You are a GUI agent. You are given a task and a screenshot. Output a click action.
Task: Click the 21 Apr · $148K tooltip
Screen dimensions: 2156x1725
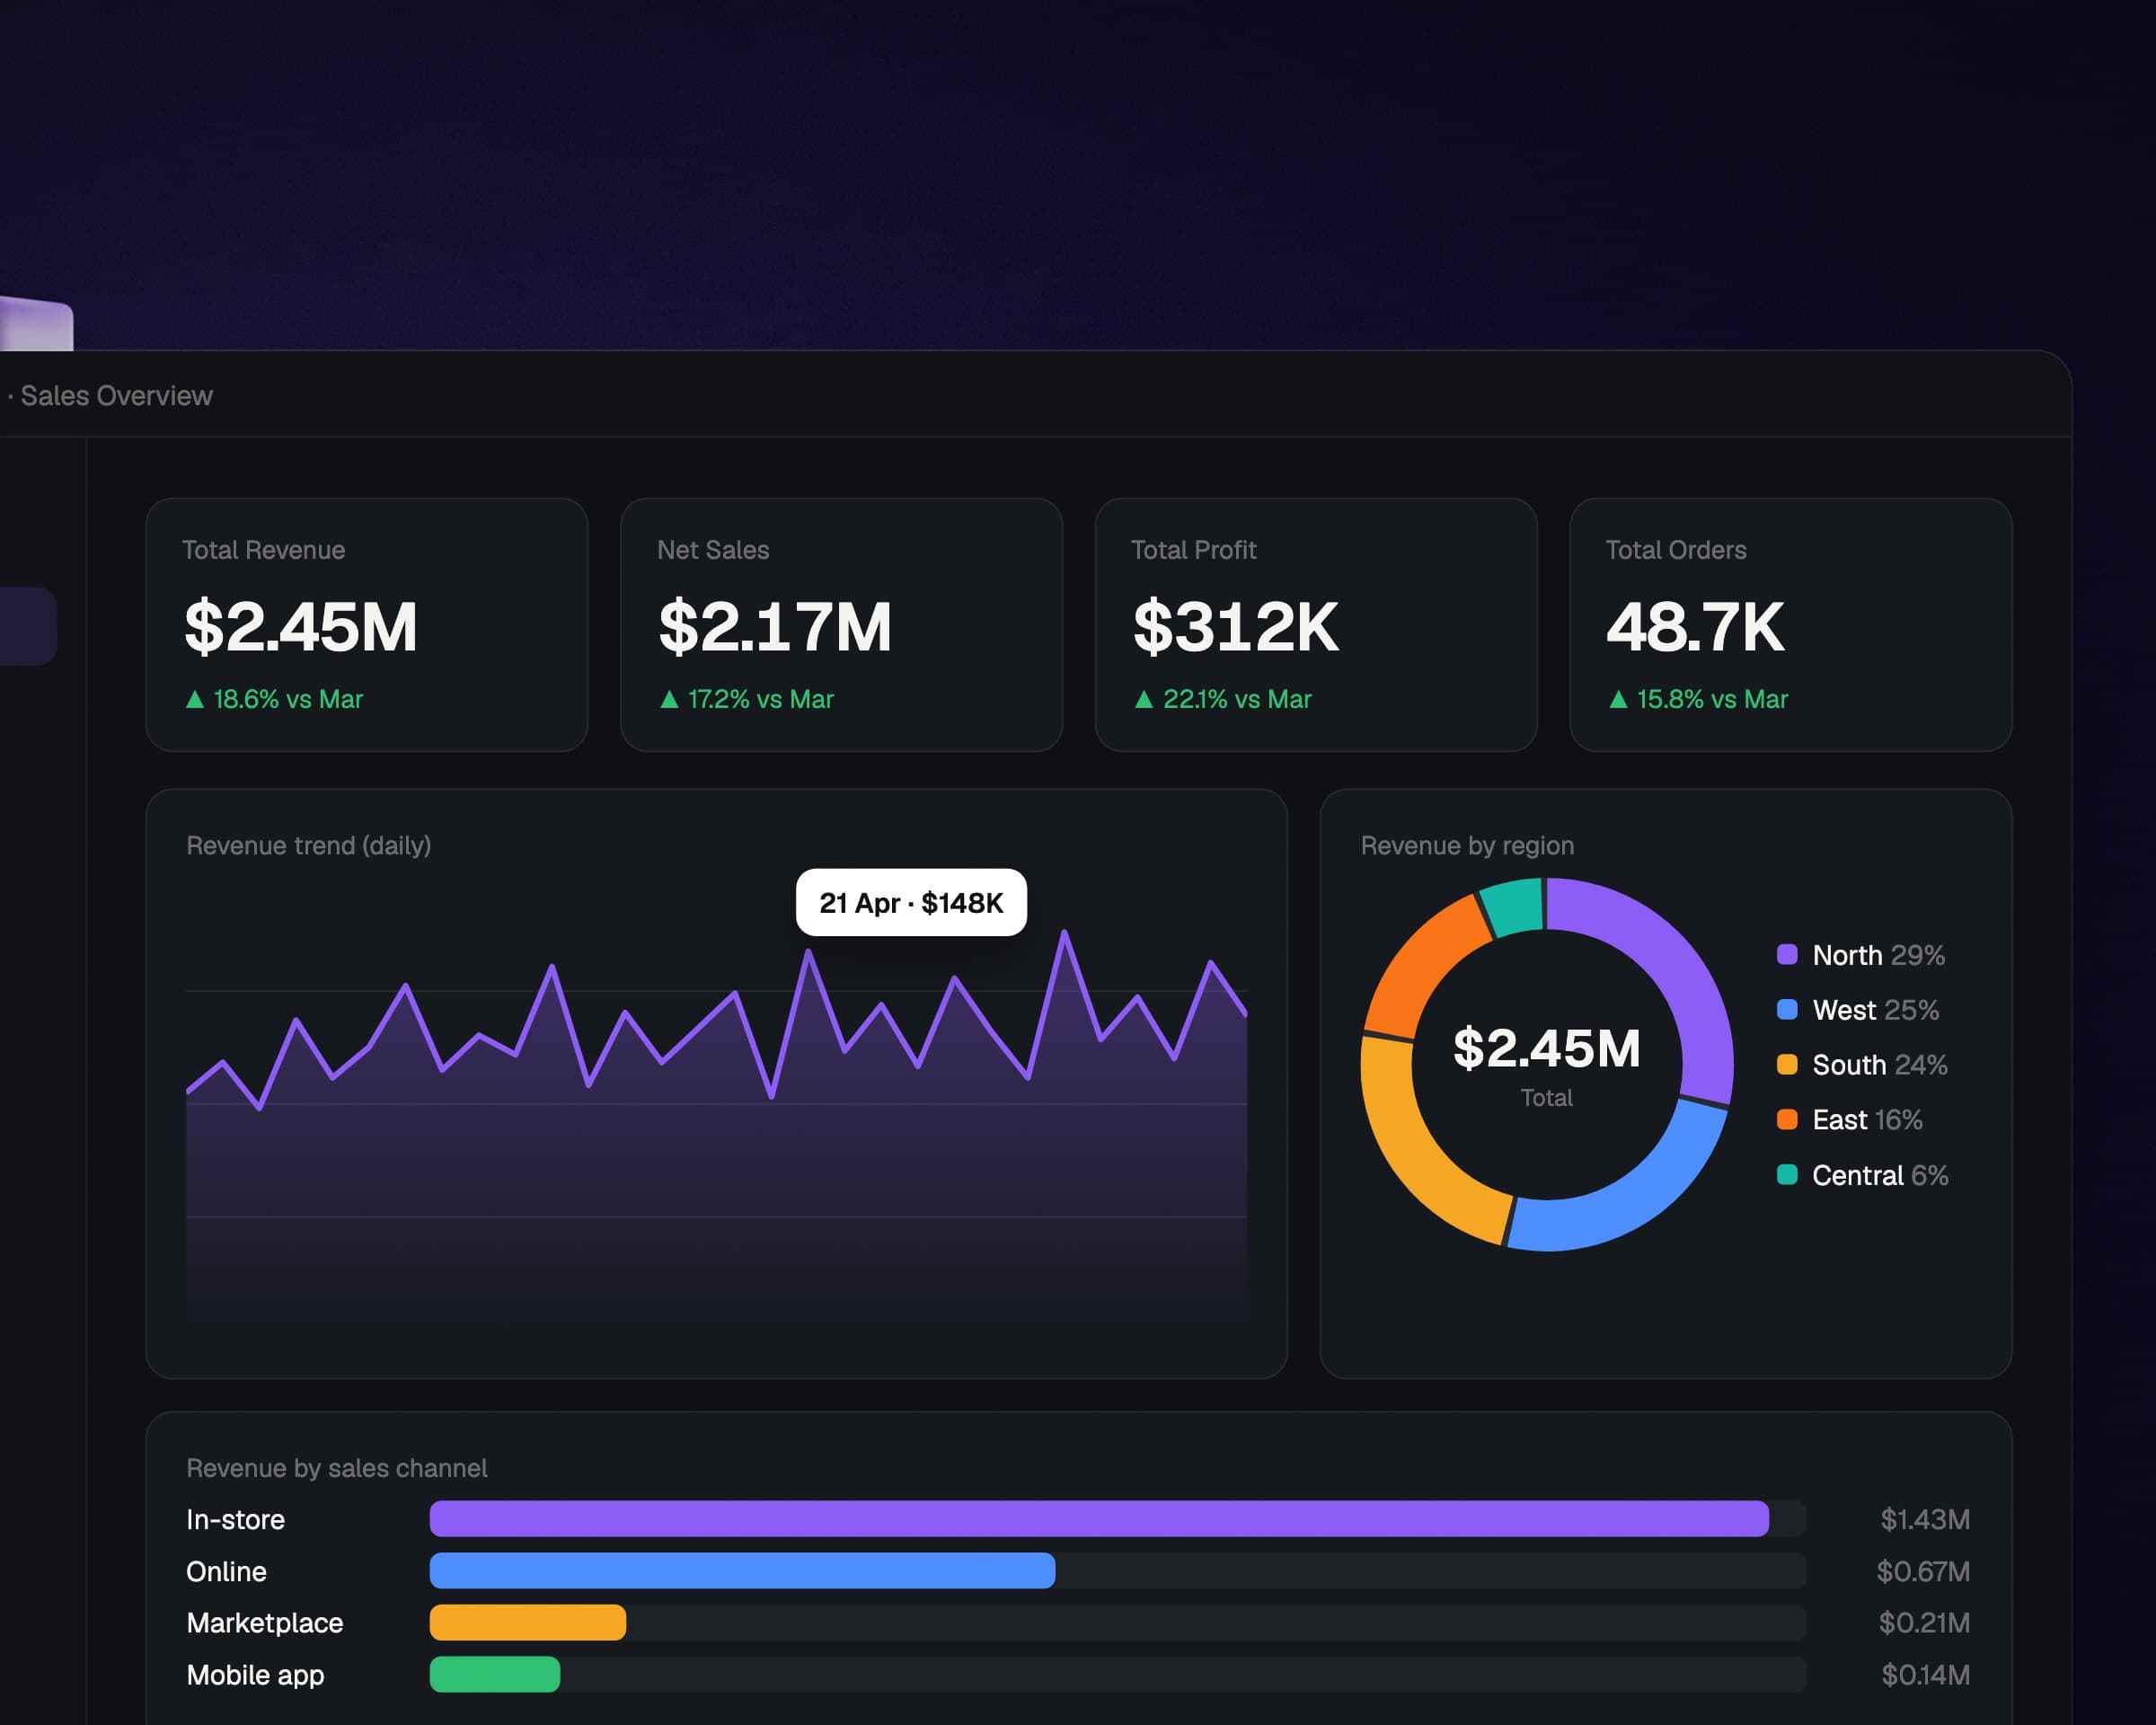click(911, 903)
